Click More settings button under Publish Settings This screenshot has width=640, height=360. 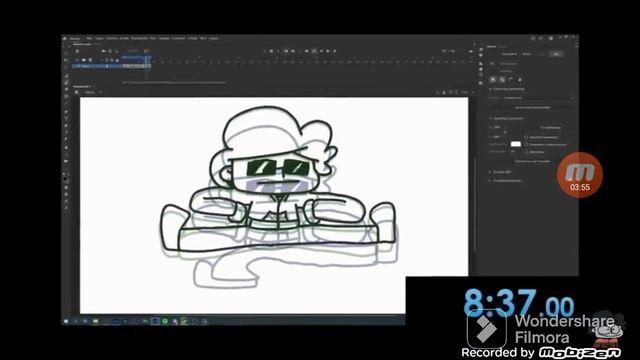click(x=532, y=107)
